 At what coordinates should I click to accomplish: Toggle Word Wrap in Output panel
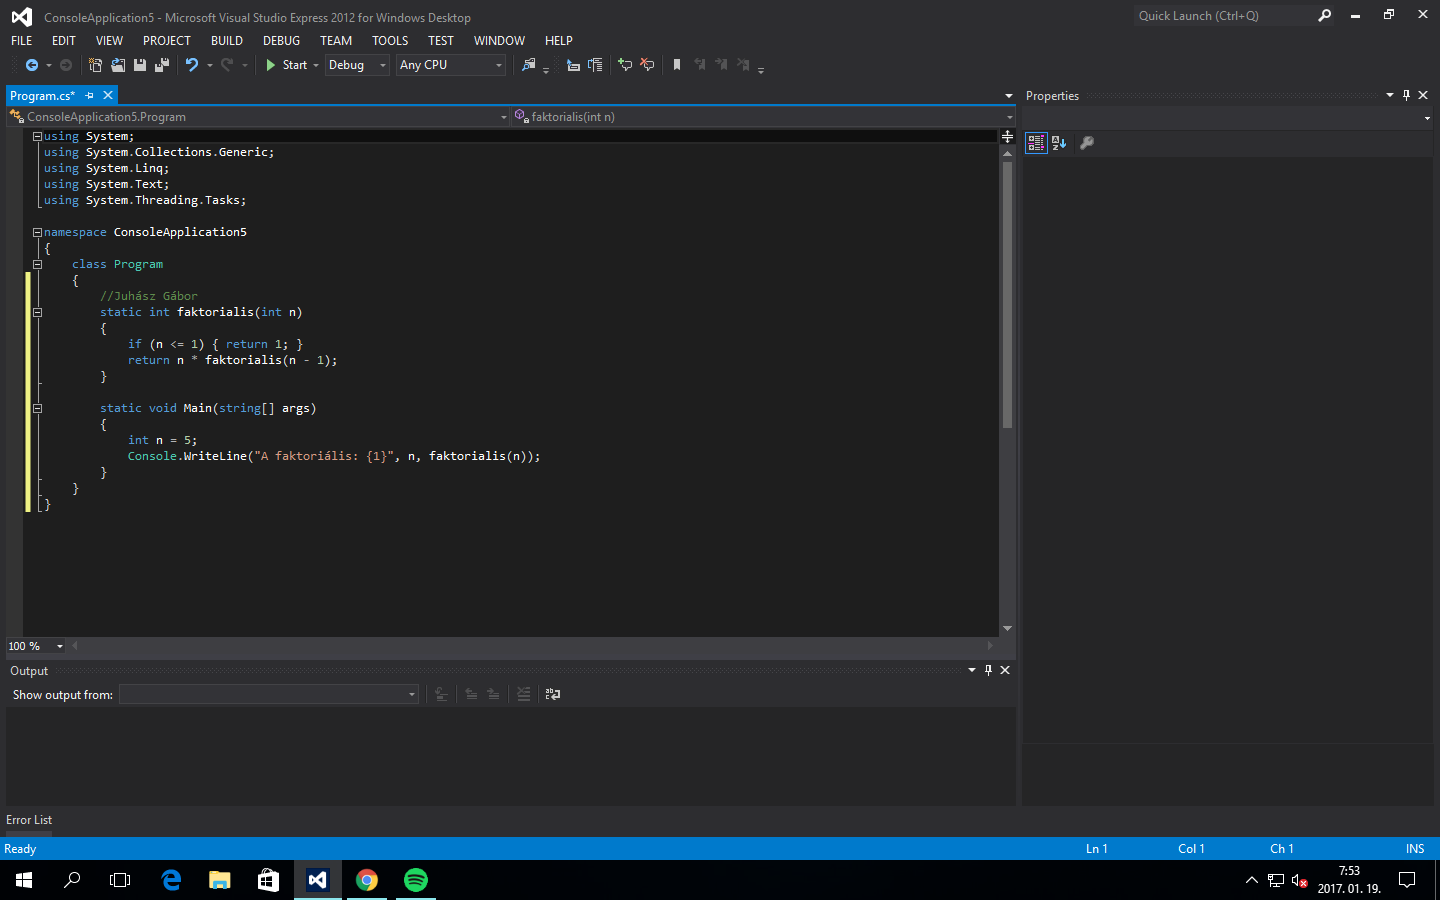coord(553,694)
